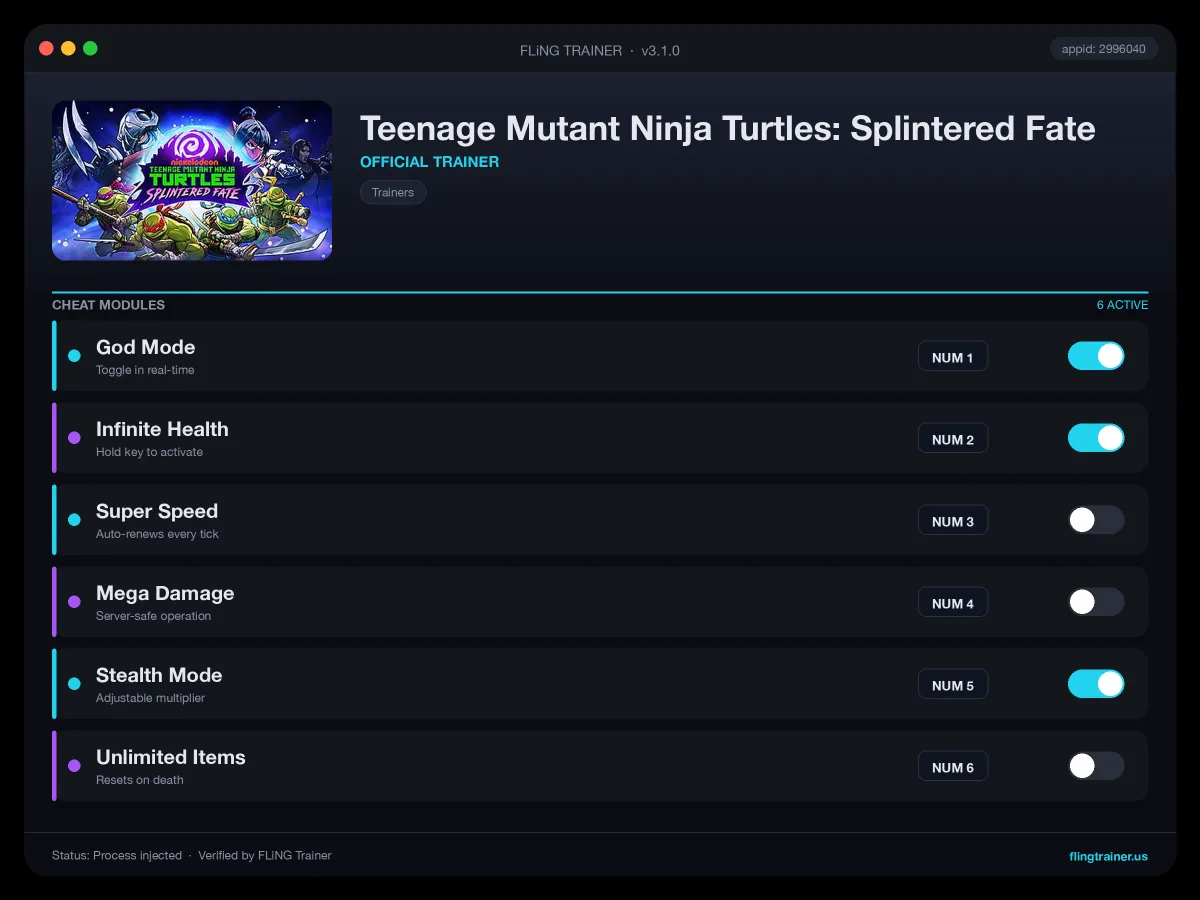This screenshot has width=1200, height=900.
Task: Click the purple dot beside Infinite Health
Action: tap(74, 438)
